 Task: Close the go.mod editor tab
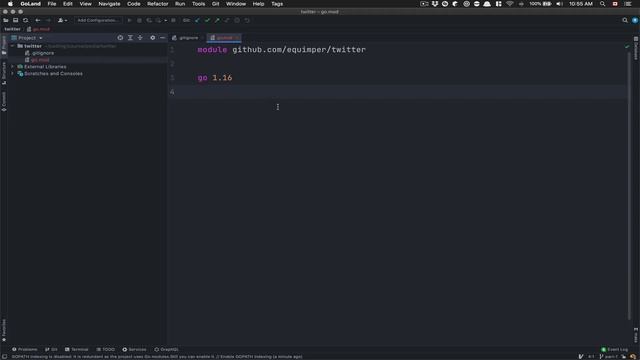(237, 38)
